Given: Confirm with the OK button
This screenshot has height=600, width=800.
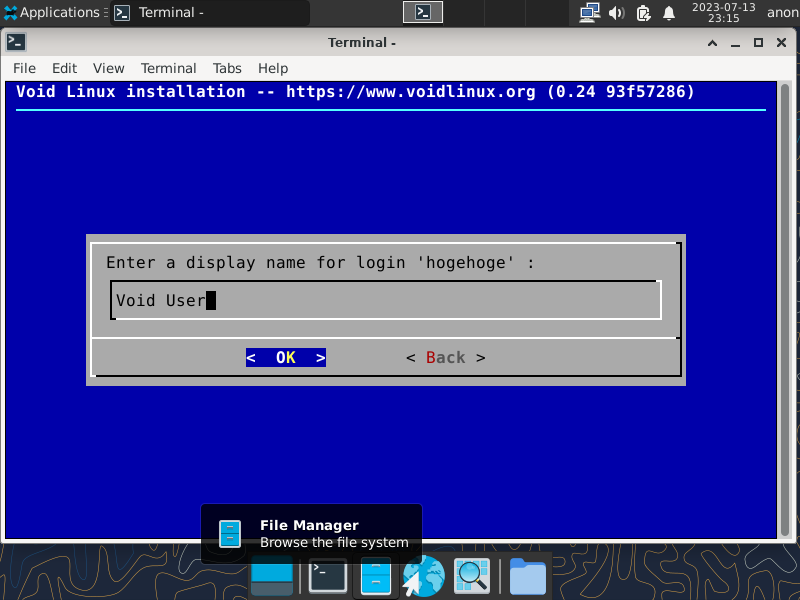Looking at the screenshot, I should 286,358.
